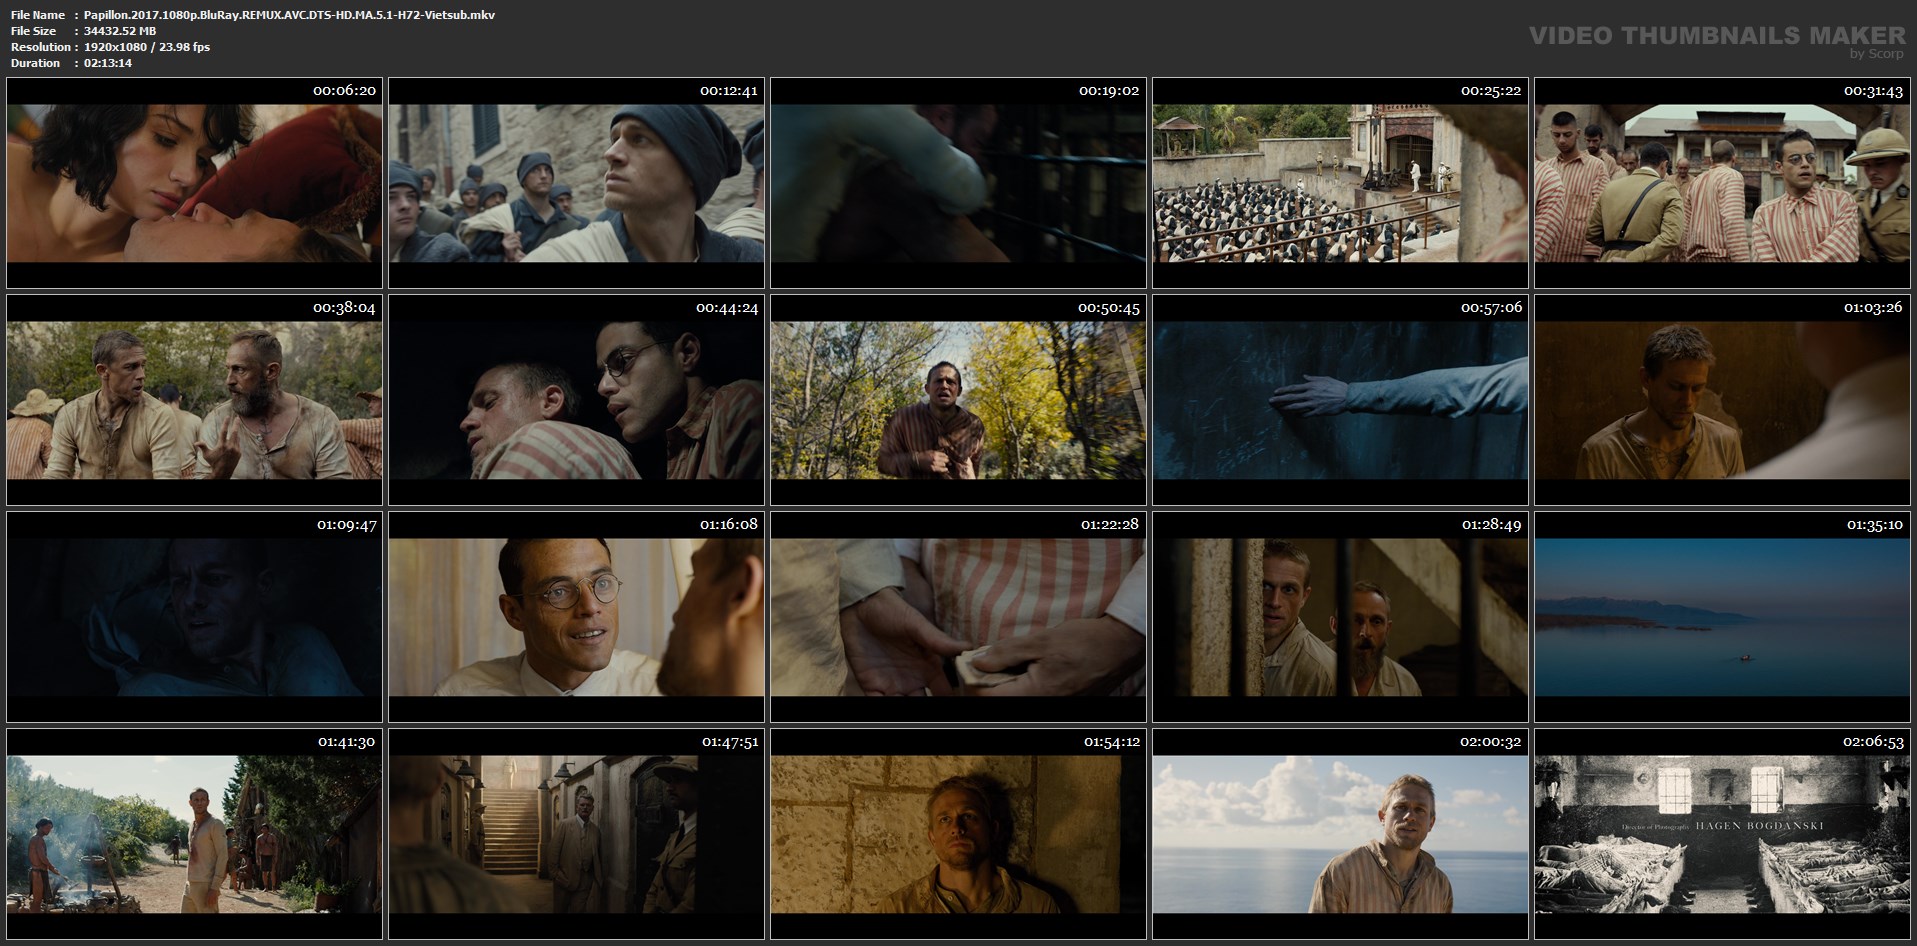Image resolution: width=1917 pixels, height=946 pixels.
Task: Click the File Name label
Action: coord(38,15)
